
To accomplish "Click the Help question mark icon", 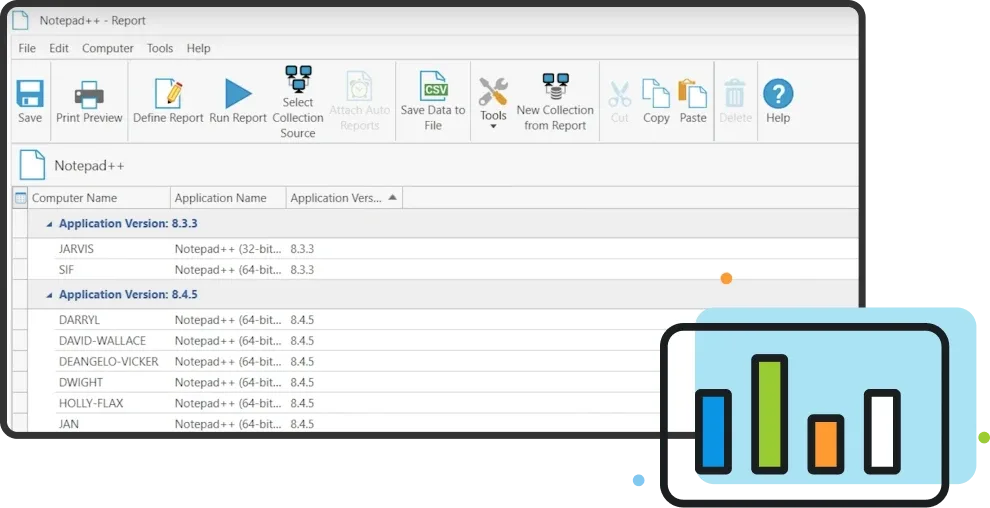I will pos(778,93).
